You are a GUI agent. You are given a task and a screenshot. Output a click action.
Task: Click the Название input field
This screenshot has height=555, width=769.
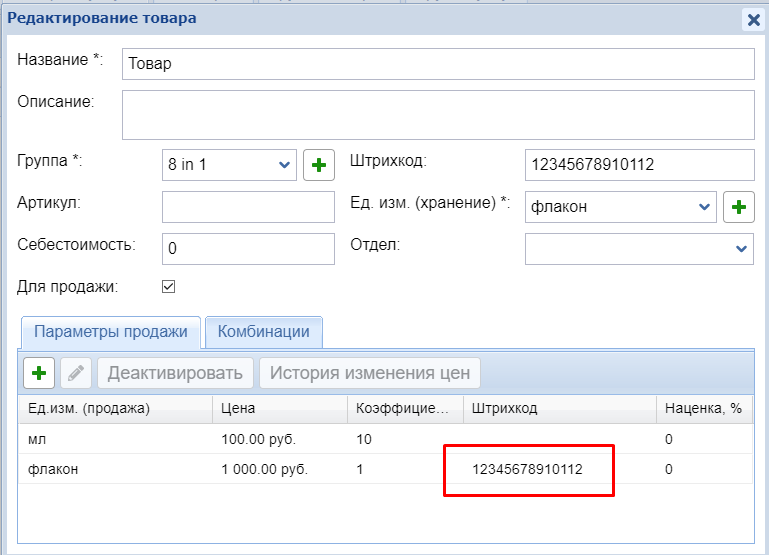coord(437,63)
